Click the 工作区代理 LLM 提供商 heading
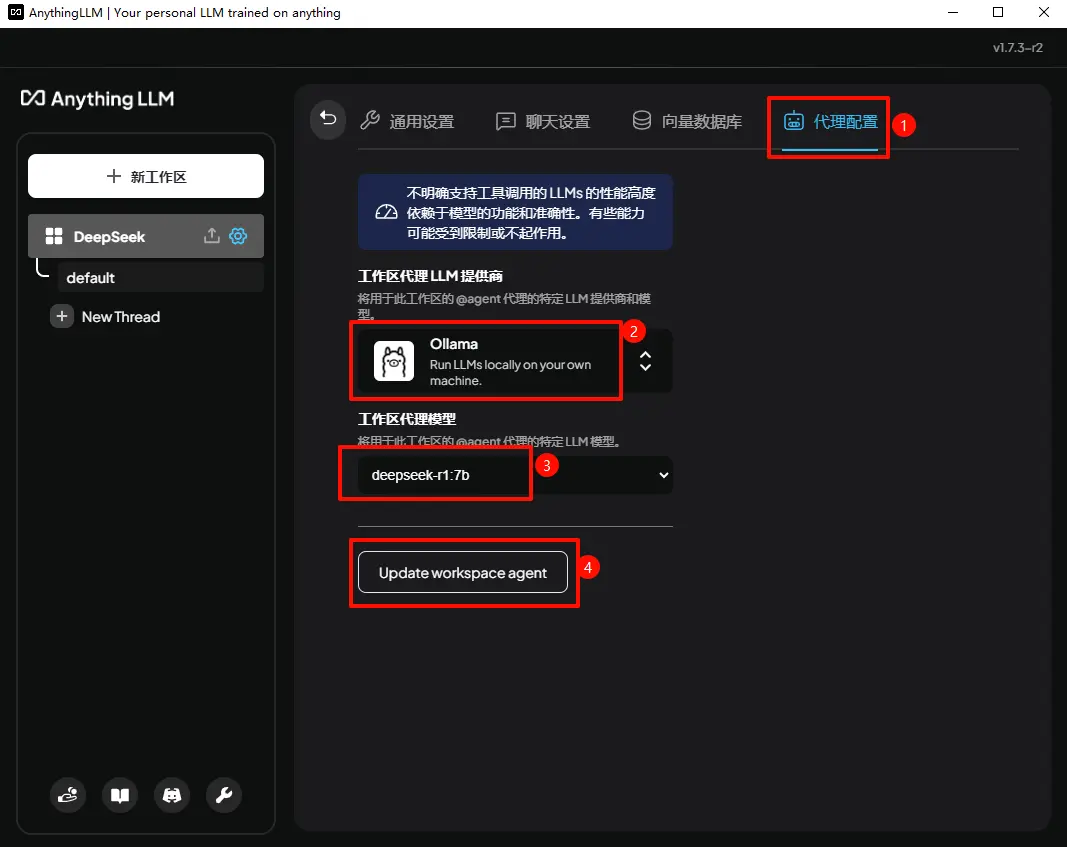The height and width of the screenshot is (847, 1067). click(430, 276)
